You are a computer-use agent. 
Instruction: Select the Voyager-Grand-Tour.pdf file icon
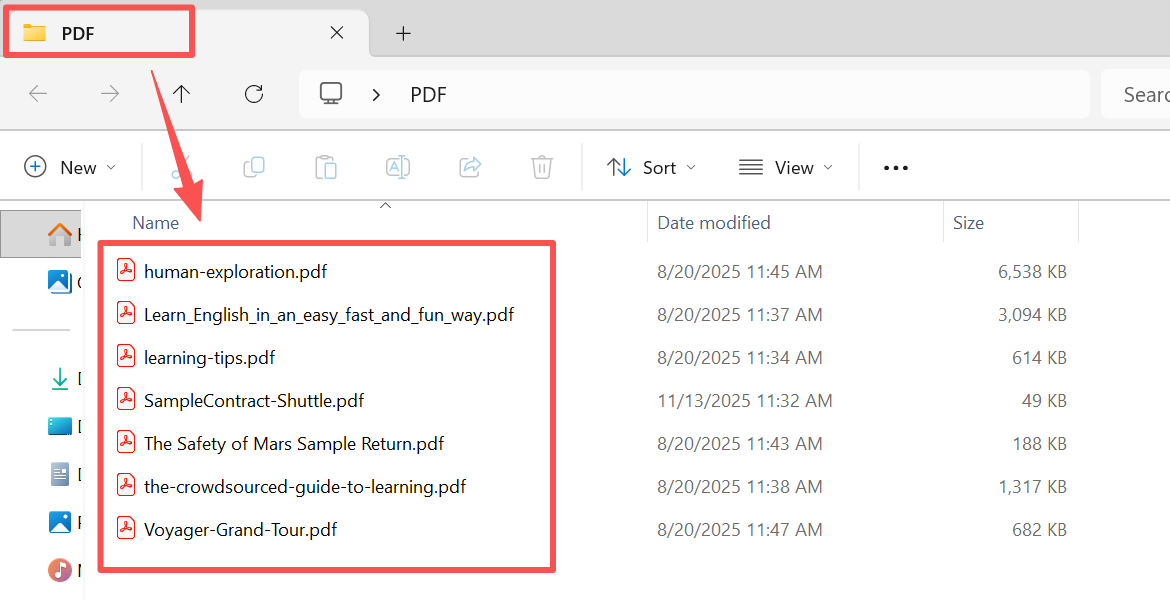point(126,529)
